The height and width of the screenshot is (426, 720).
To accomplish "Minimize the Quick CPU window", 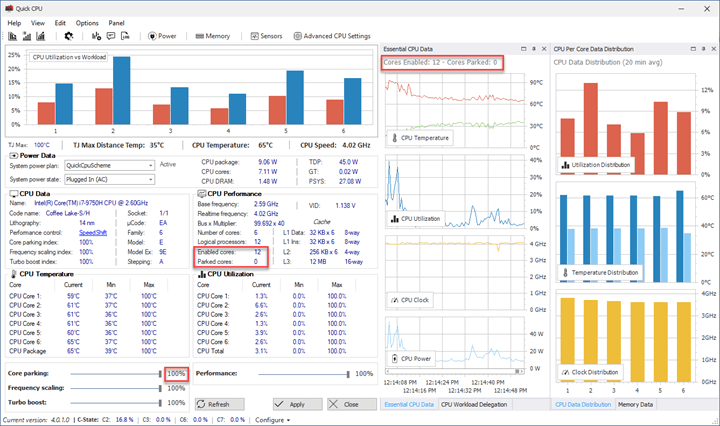I will [681, 8].
